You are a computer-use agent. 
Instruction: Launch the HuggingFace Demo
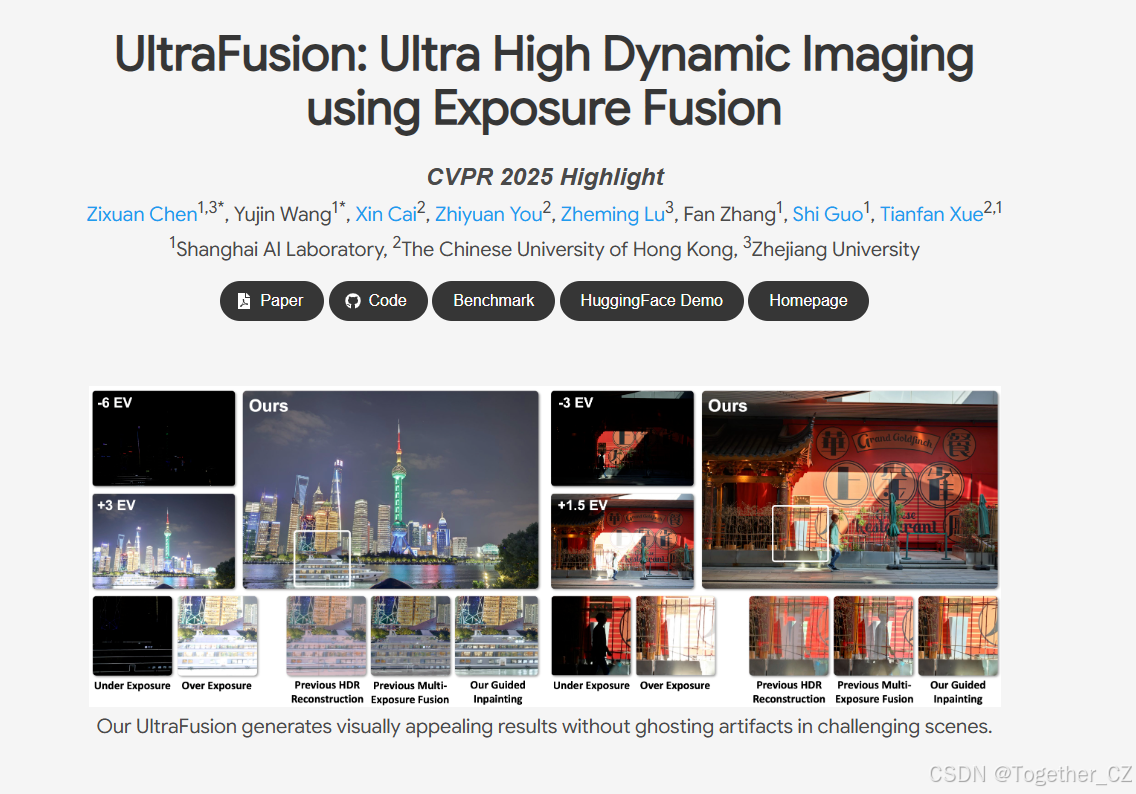coord(651,300)
